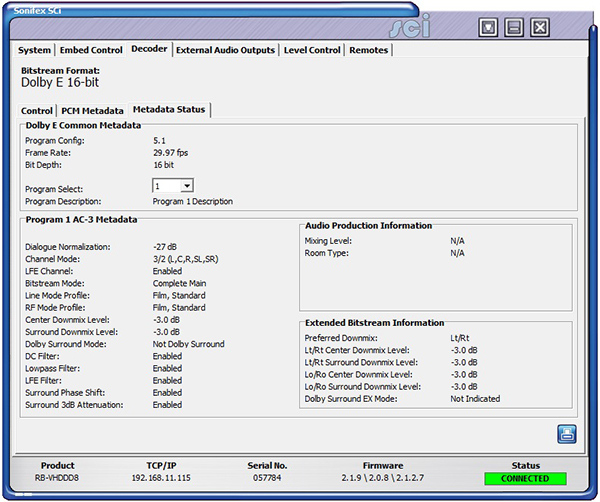Image resolution: width=600 pixels, height=502 pixels.
Task: Switch to the System tab
Action: pyautogui.click(x=34, y=50)
